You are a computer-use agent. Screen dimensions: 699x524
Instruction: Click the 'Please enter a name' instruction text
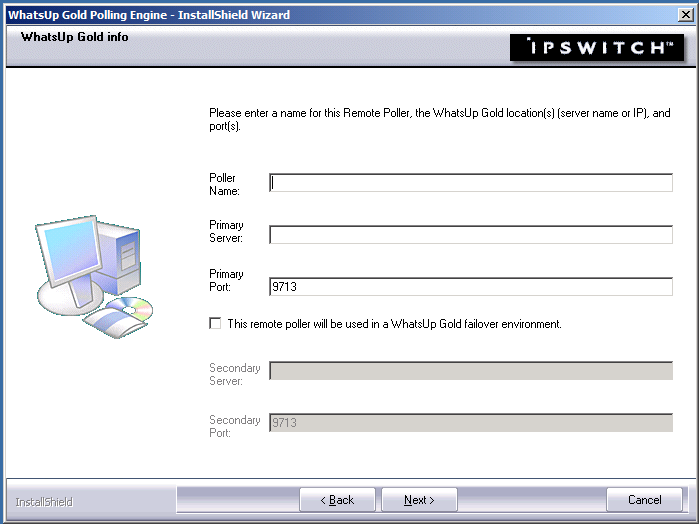coord(440,120)
